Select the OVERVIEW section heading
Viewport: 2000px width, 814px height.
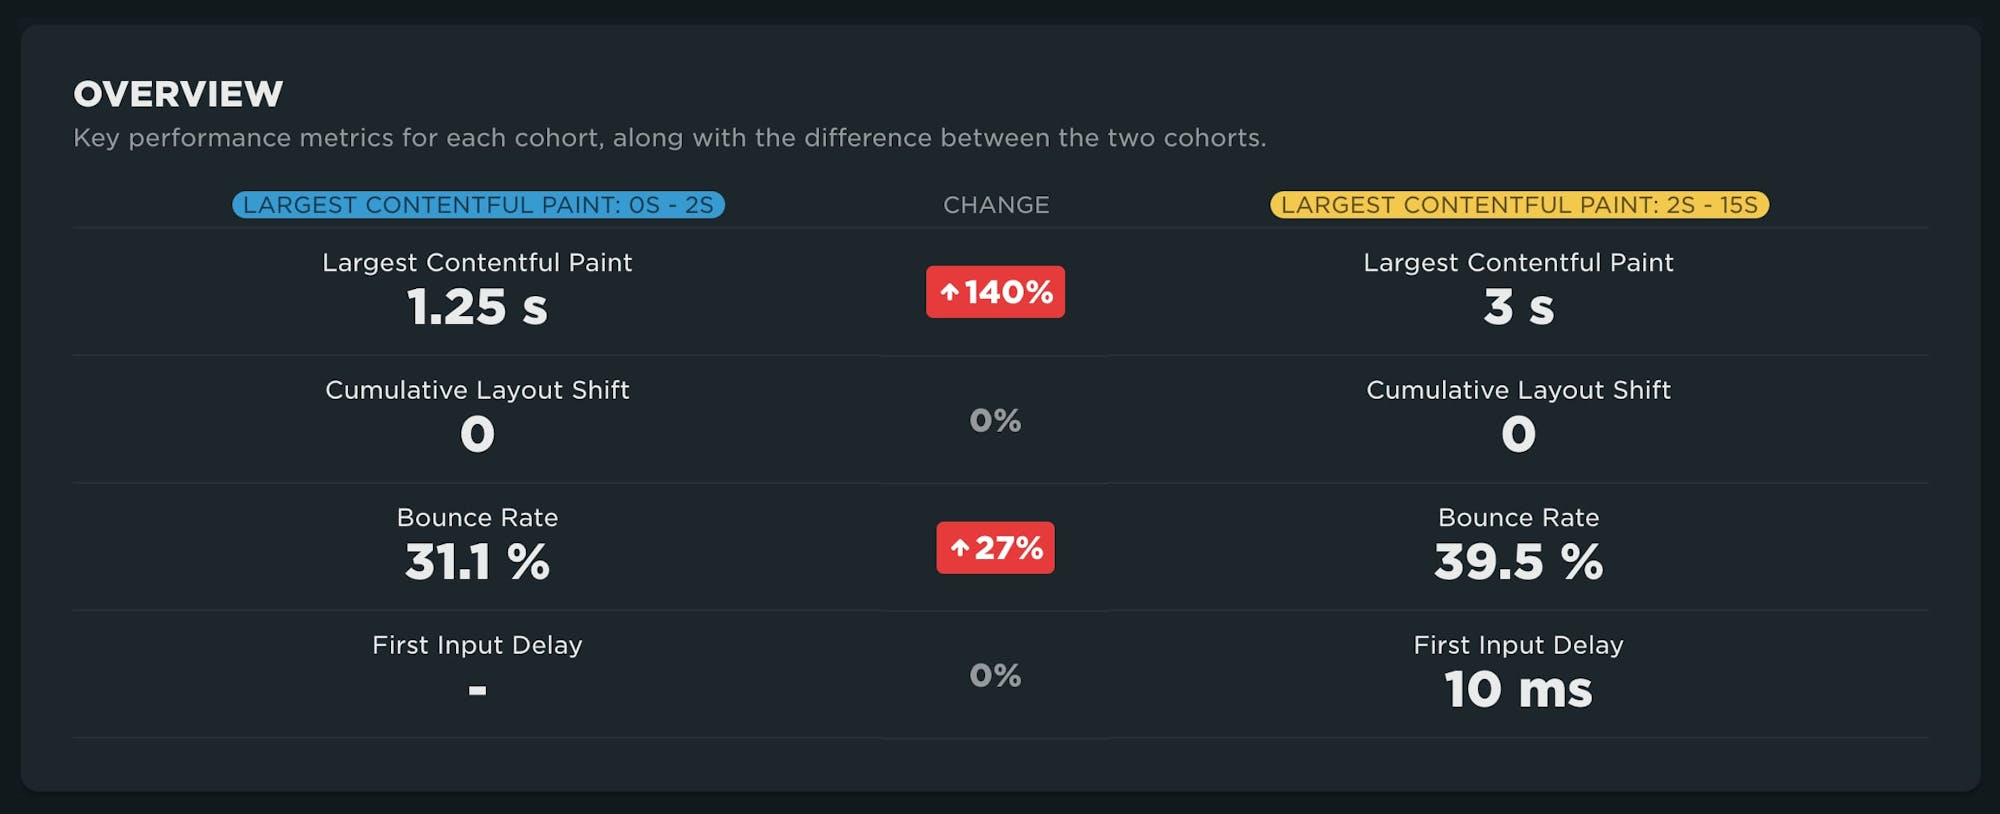(x=178, y=93)
